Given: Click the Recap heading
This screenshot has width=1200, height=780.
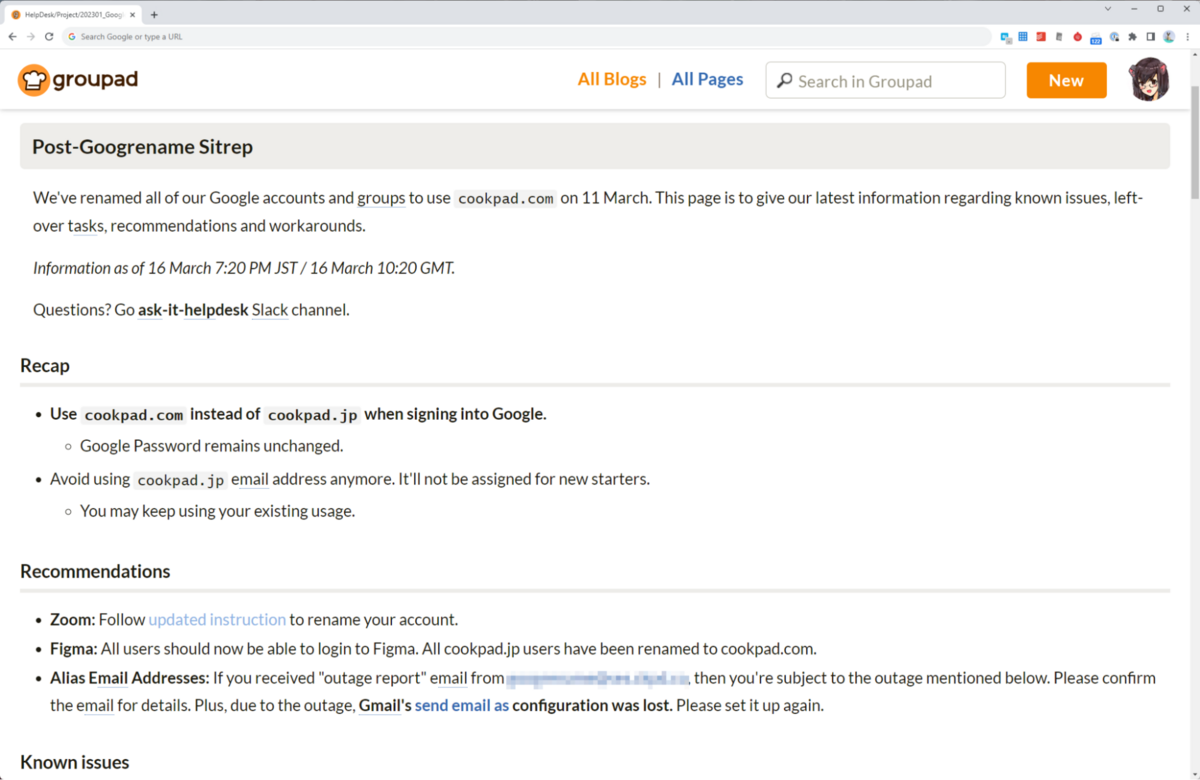Looking at the screenshot, I should pyautogui.click(x=45, y=365).
